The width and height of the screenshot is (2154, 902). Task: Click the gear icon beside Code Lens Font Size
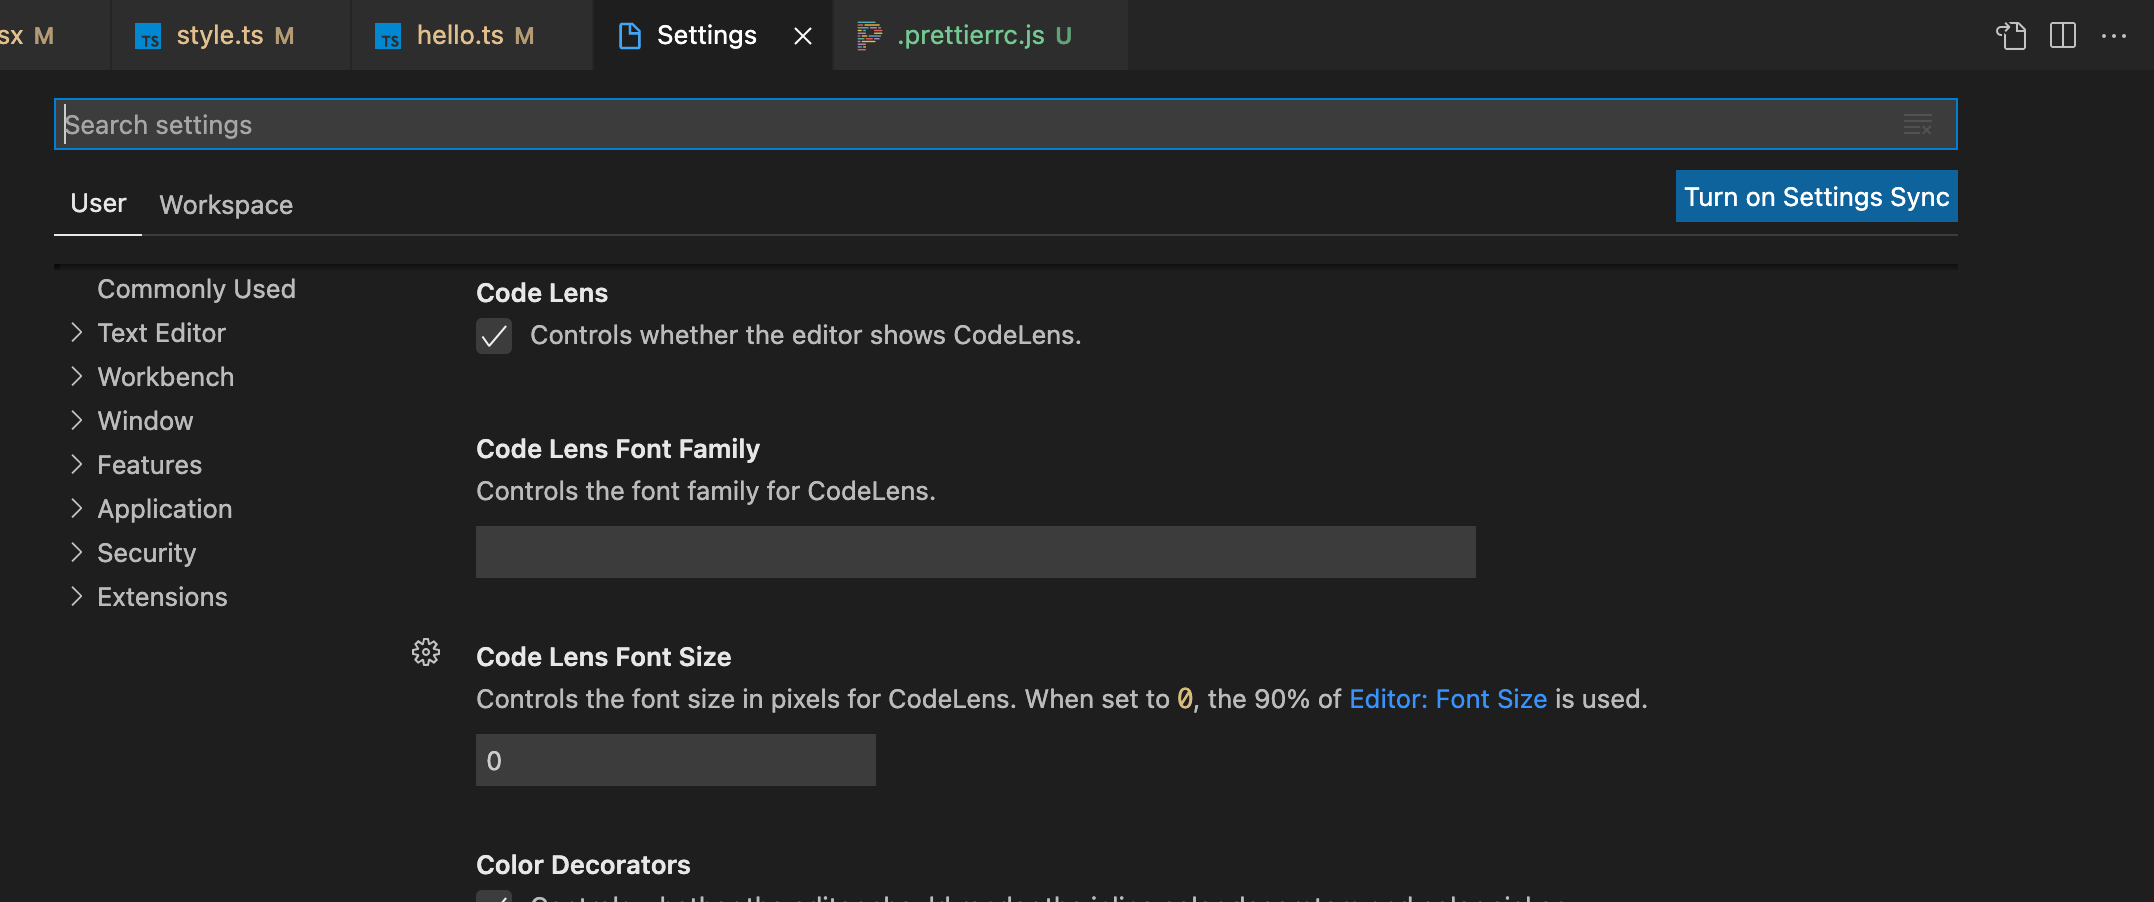[x=426, y=653]
